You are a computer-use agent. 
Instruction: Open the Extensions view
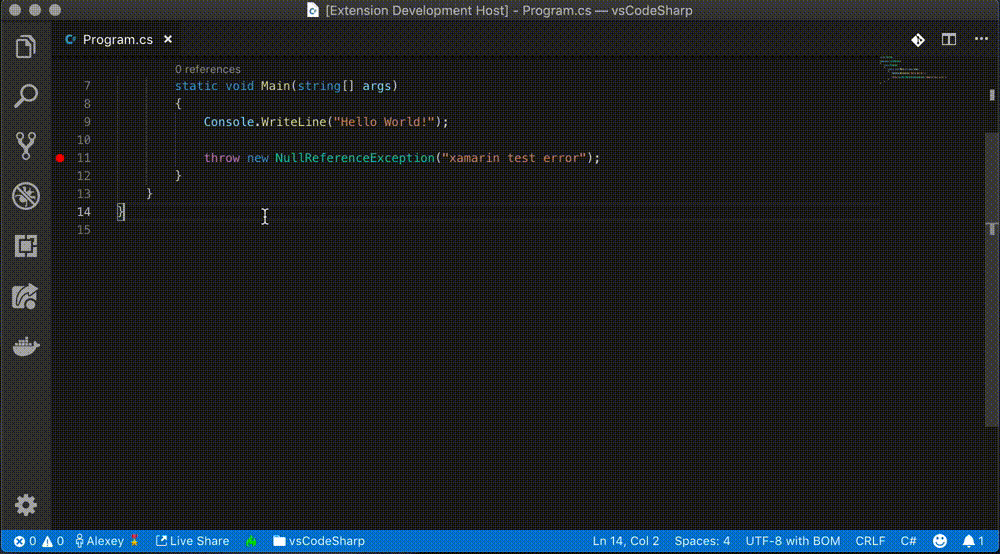tap(26, 246)
